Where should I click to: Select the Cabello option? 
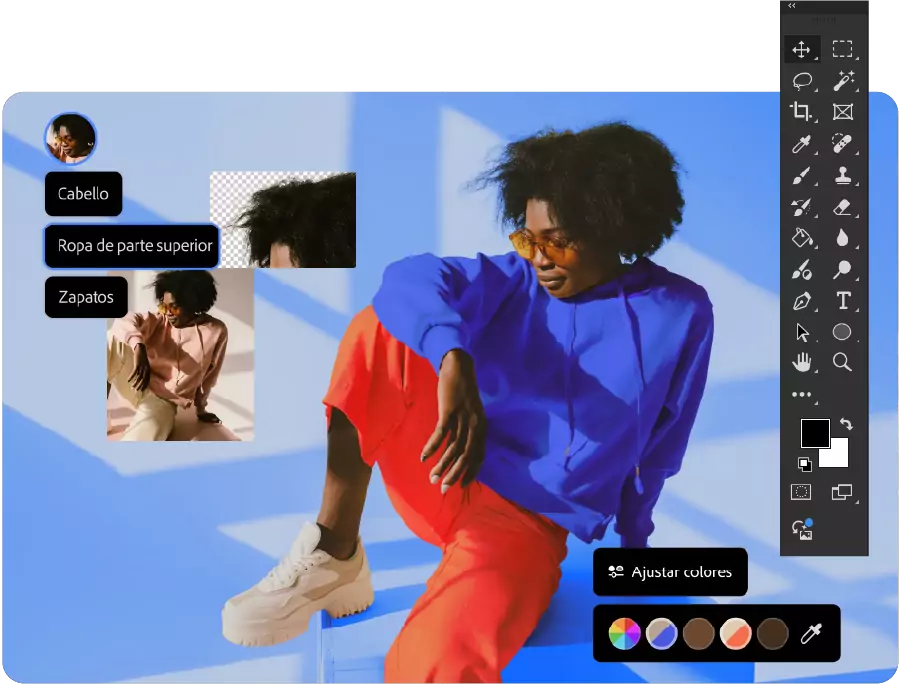pyautogui.click(x=83, y=194)
